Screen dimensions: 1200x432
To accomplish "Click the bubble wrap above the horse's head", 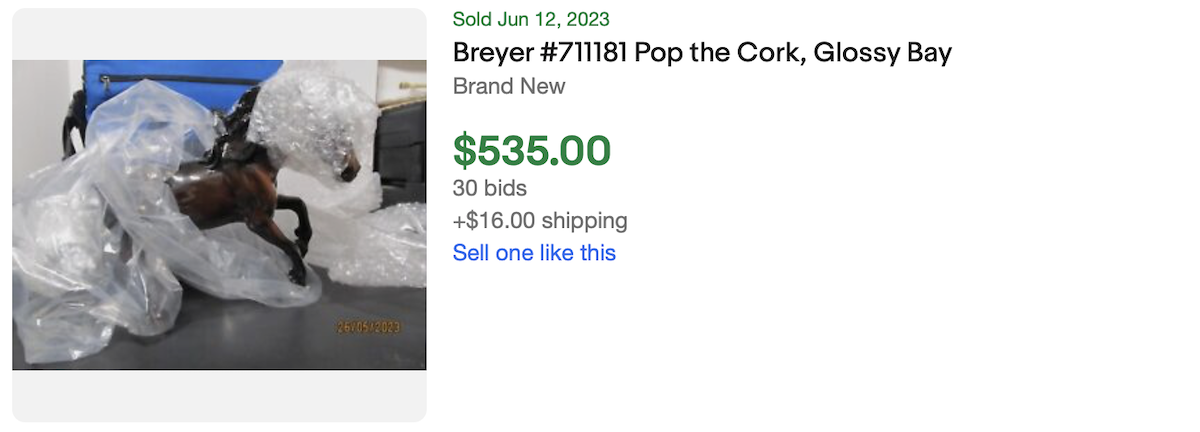I will click(x=300, y=110).
